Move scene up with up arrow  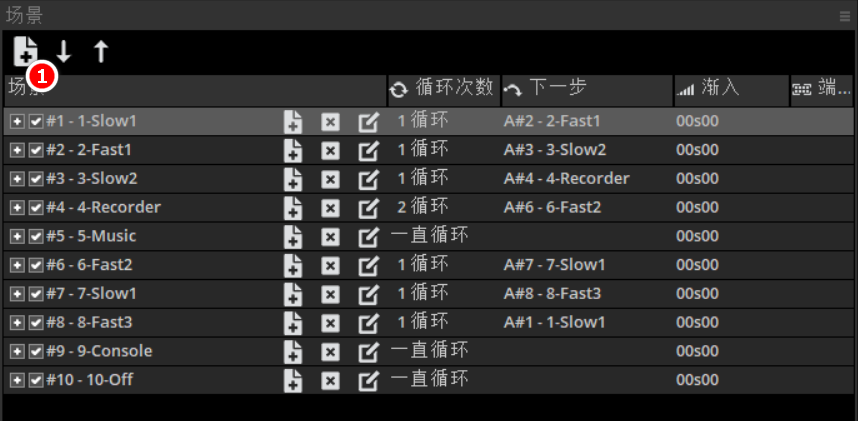tap(101, 52)
